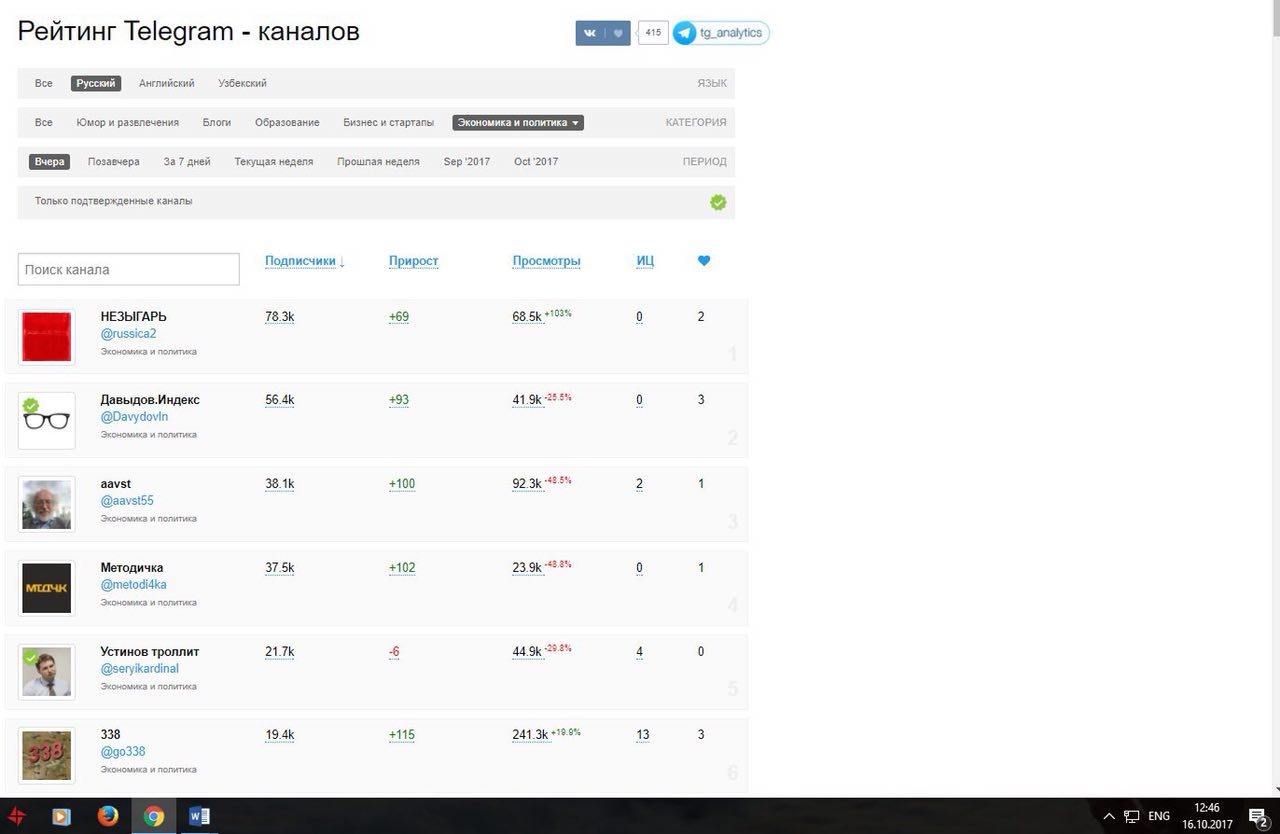
Task: Click the Только подтвержденные каналы label
Action: 114,201
